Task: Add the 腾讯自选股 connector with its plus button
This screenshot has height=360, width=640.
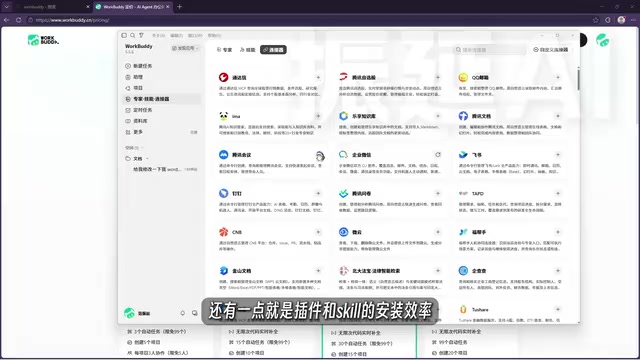Action: tap(438, 77)
